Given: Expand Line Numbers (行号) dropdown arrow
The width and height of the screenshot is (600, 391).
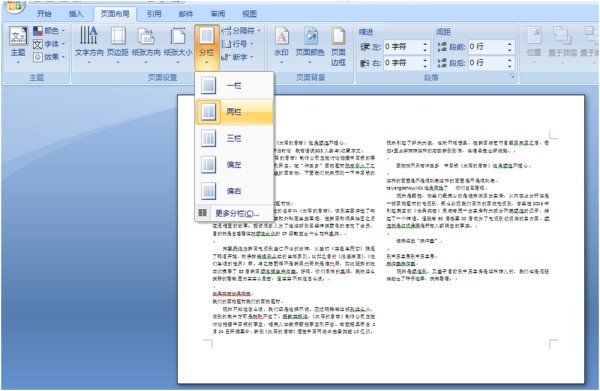Looking at the screenshot, I should click(252, 44).
